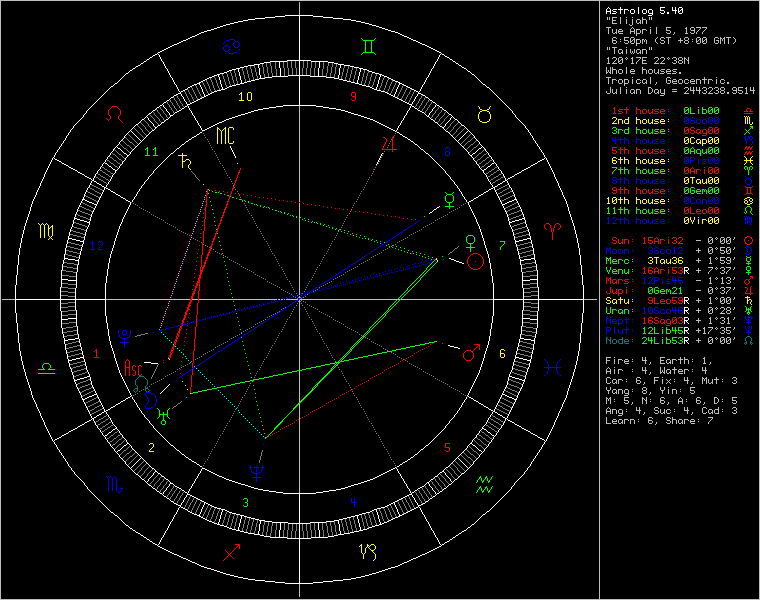Click the Scorpio zodiac glyph on wheel
This screenshot has height=600, width=760.
coord(114,484)
